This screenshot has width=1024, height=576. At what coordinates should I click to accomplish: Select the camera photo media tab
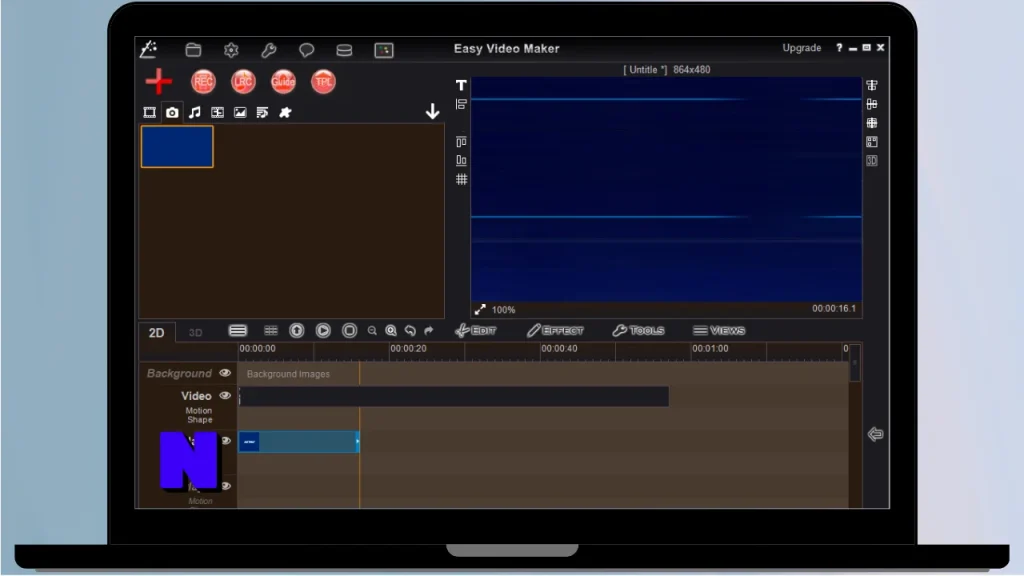pos(172,112)
